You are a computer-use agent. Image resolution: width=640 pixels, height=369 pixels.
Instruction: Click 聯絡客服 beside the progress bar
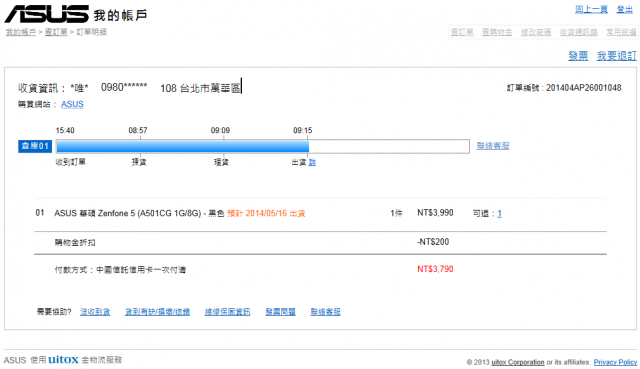(493, 146)
